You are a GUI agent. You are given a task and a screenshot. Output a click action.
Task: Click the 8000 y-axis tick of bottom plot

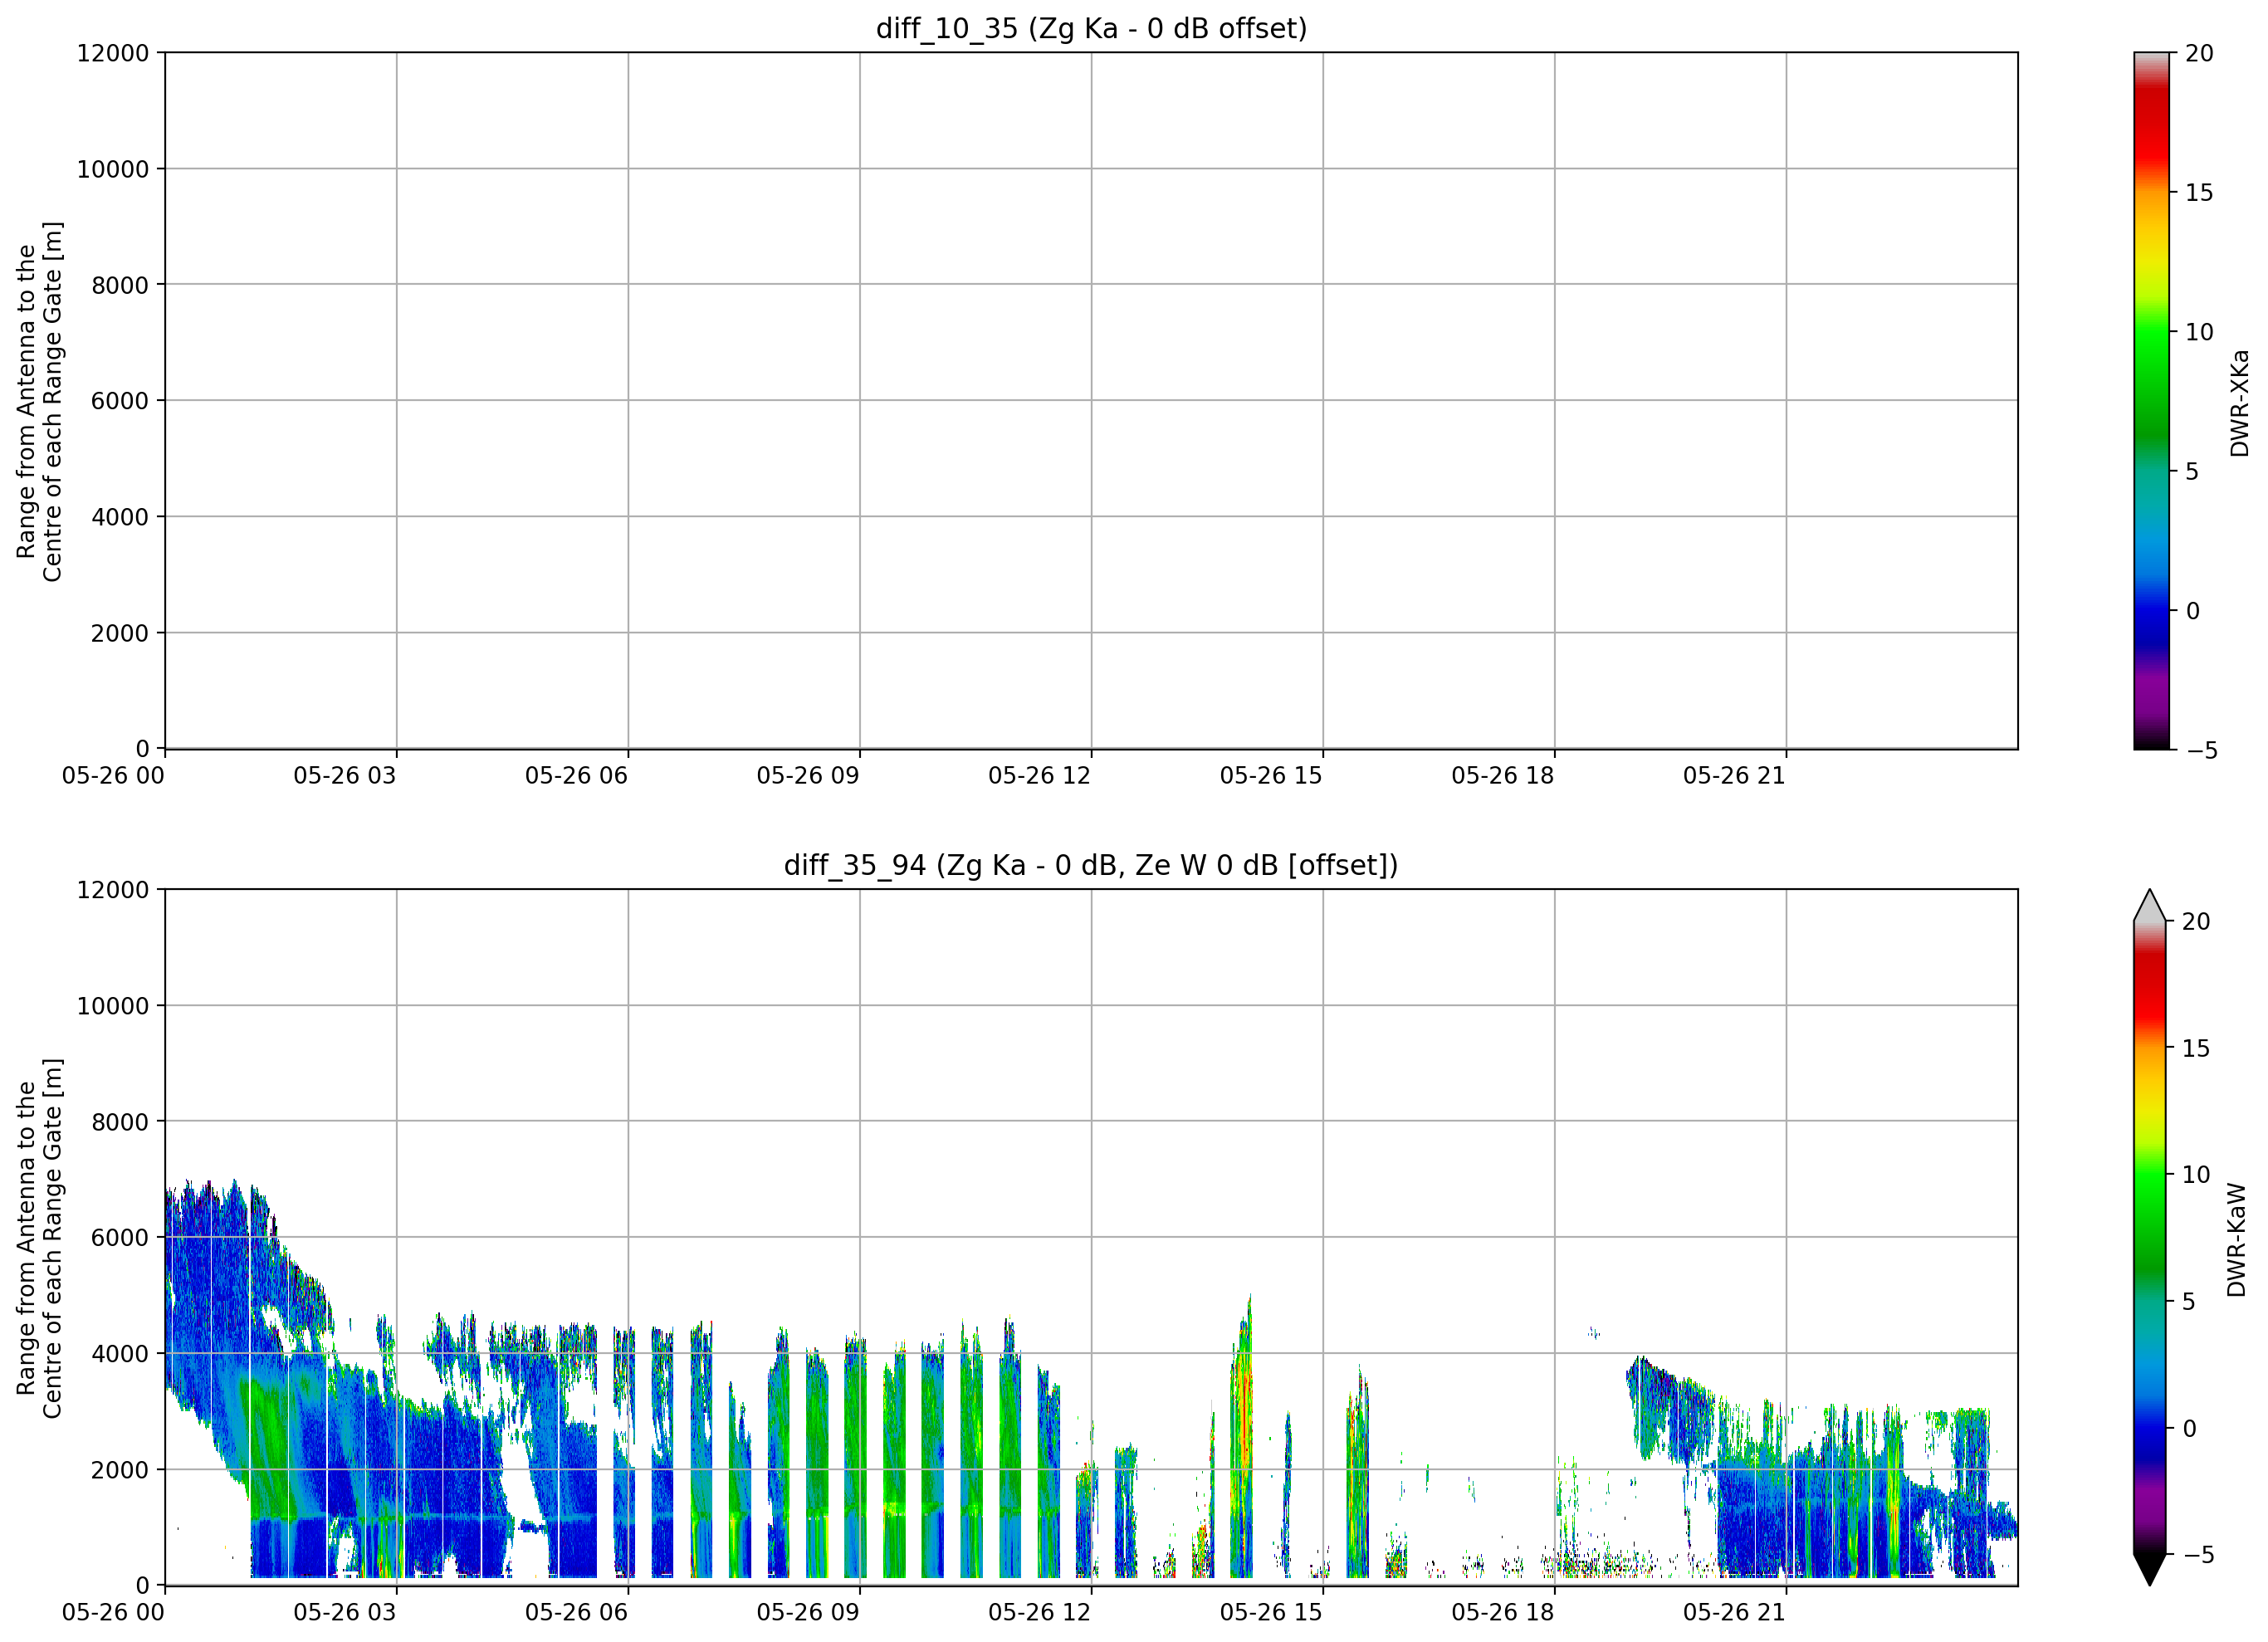pos(120,1122)
